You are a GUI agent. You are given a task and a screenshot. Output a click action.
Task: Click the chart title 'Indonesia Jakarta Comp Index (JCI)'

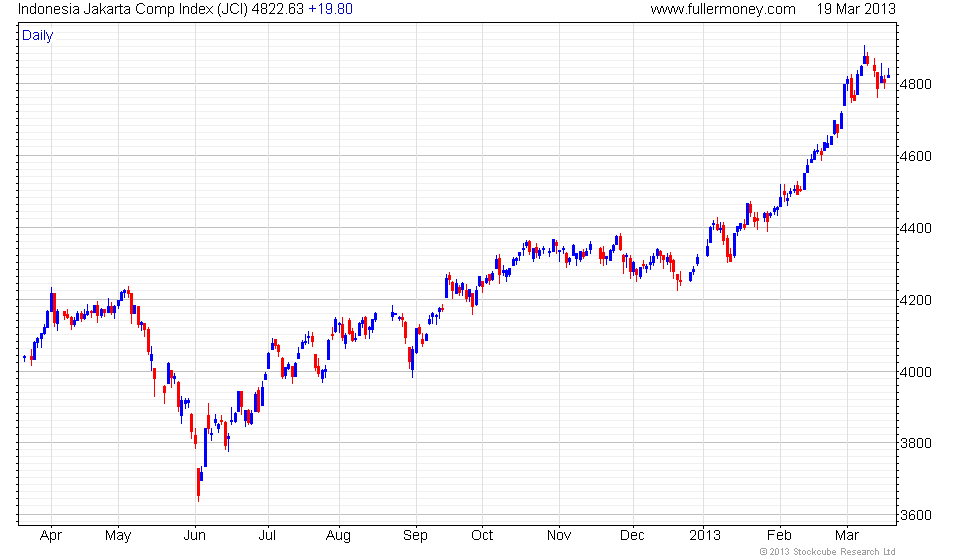(x=133, y=9)
